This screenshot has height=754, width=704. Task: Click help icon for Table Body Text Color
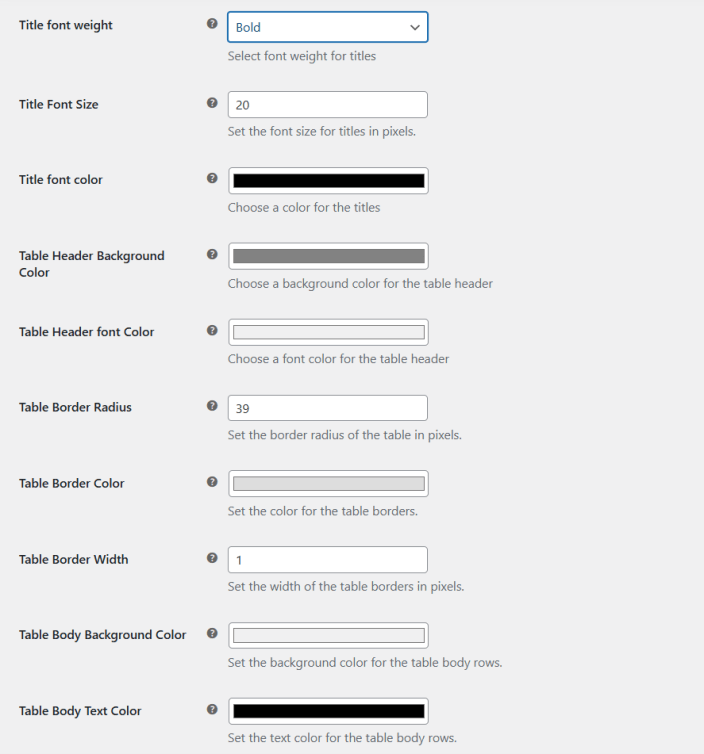[212, 710]
